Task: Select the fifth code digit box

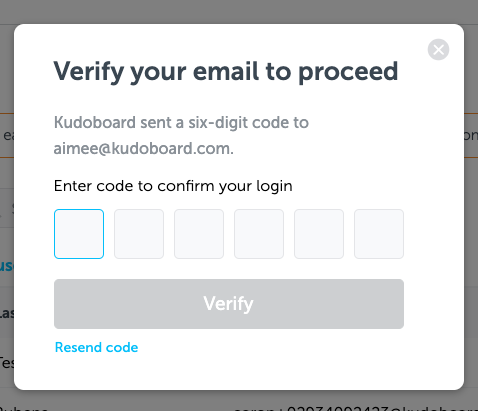Action: [x=319, y=234]
